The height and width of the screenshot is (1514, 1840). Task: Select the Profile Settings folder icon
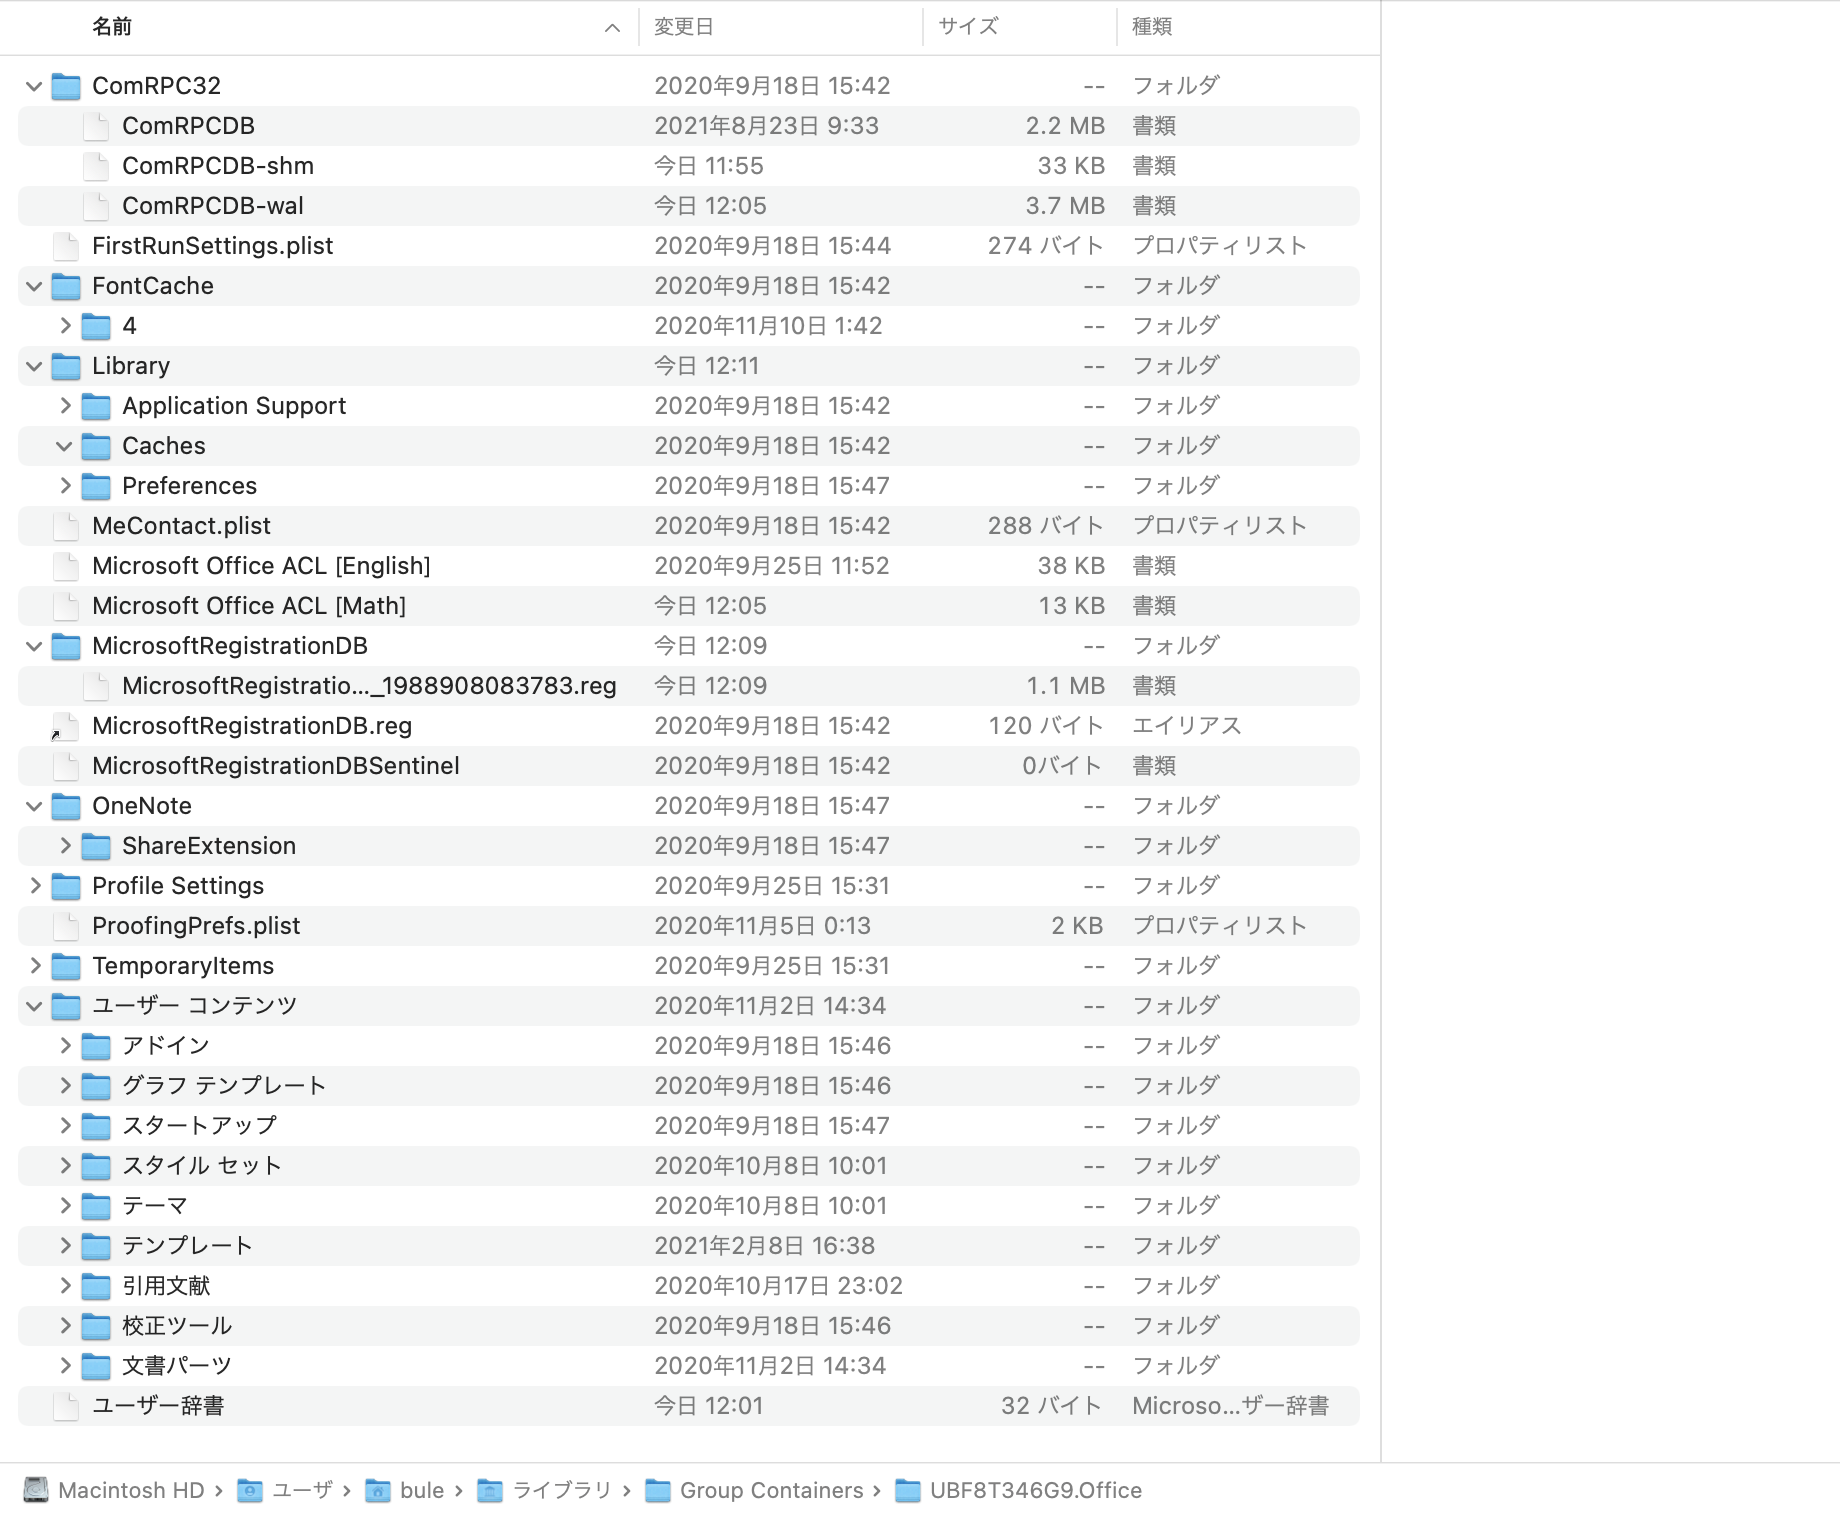(x=66, y=886)
